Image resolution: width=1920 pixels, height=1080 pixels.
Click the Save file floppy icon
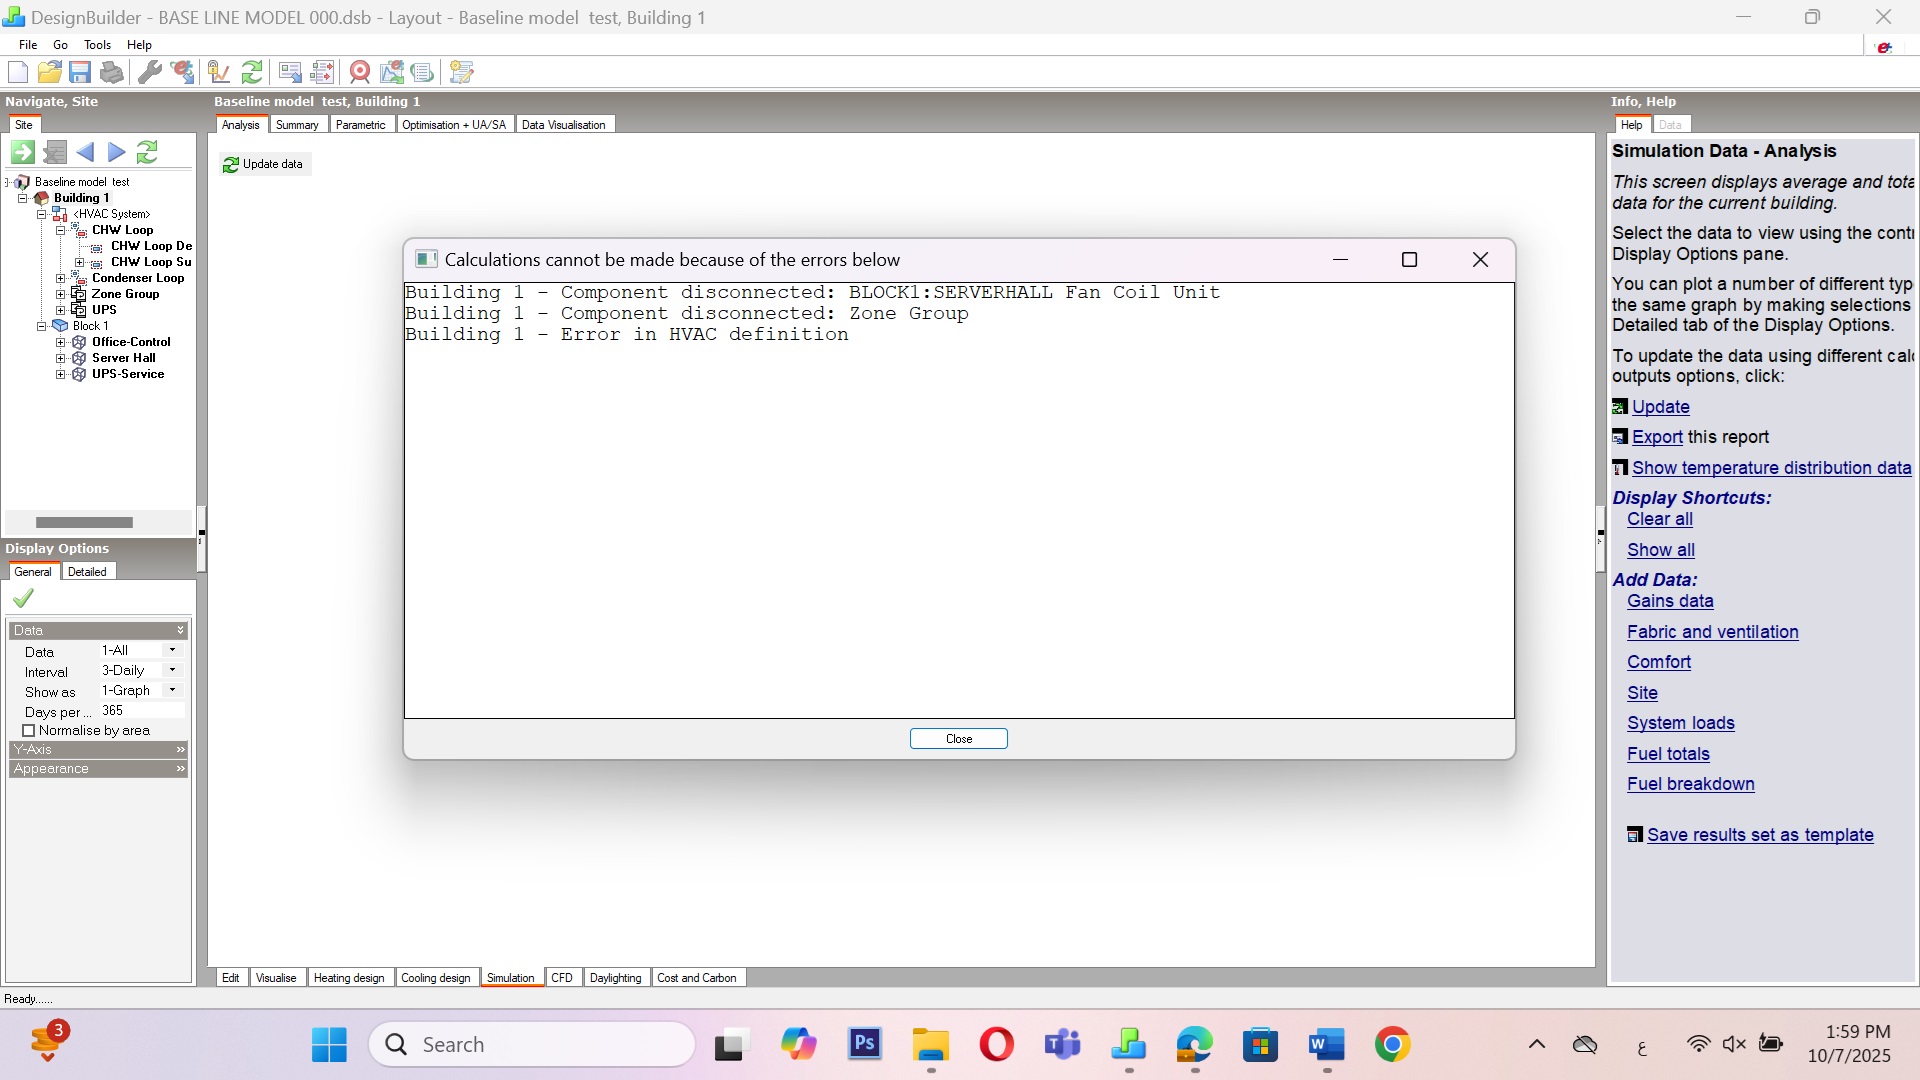[x=80, y=72]
